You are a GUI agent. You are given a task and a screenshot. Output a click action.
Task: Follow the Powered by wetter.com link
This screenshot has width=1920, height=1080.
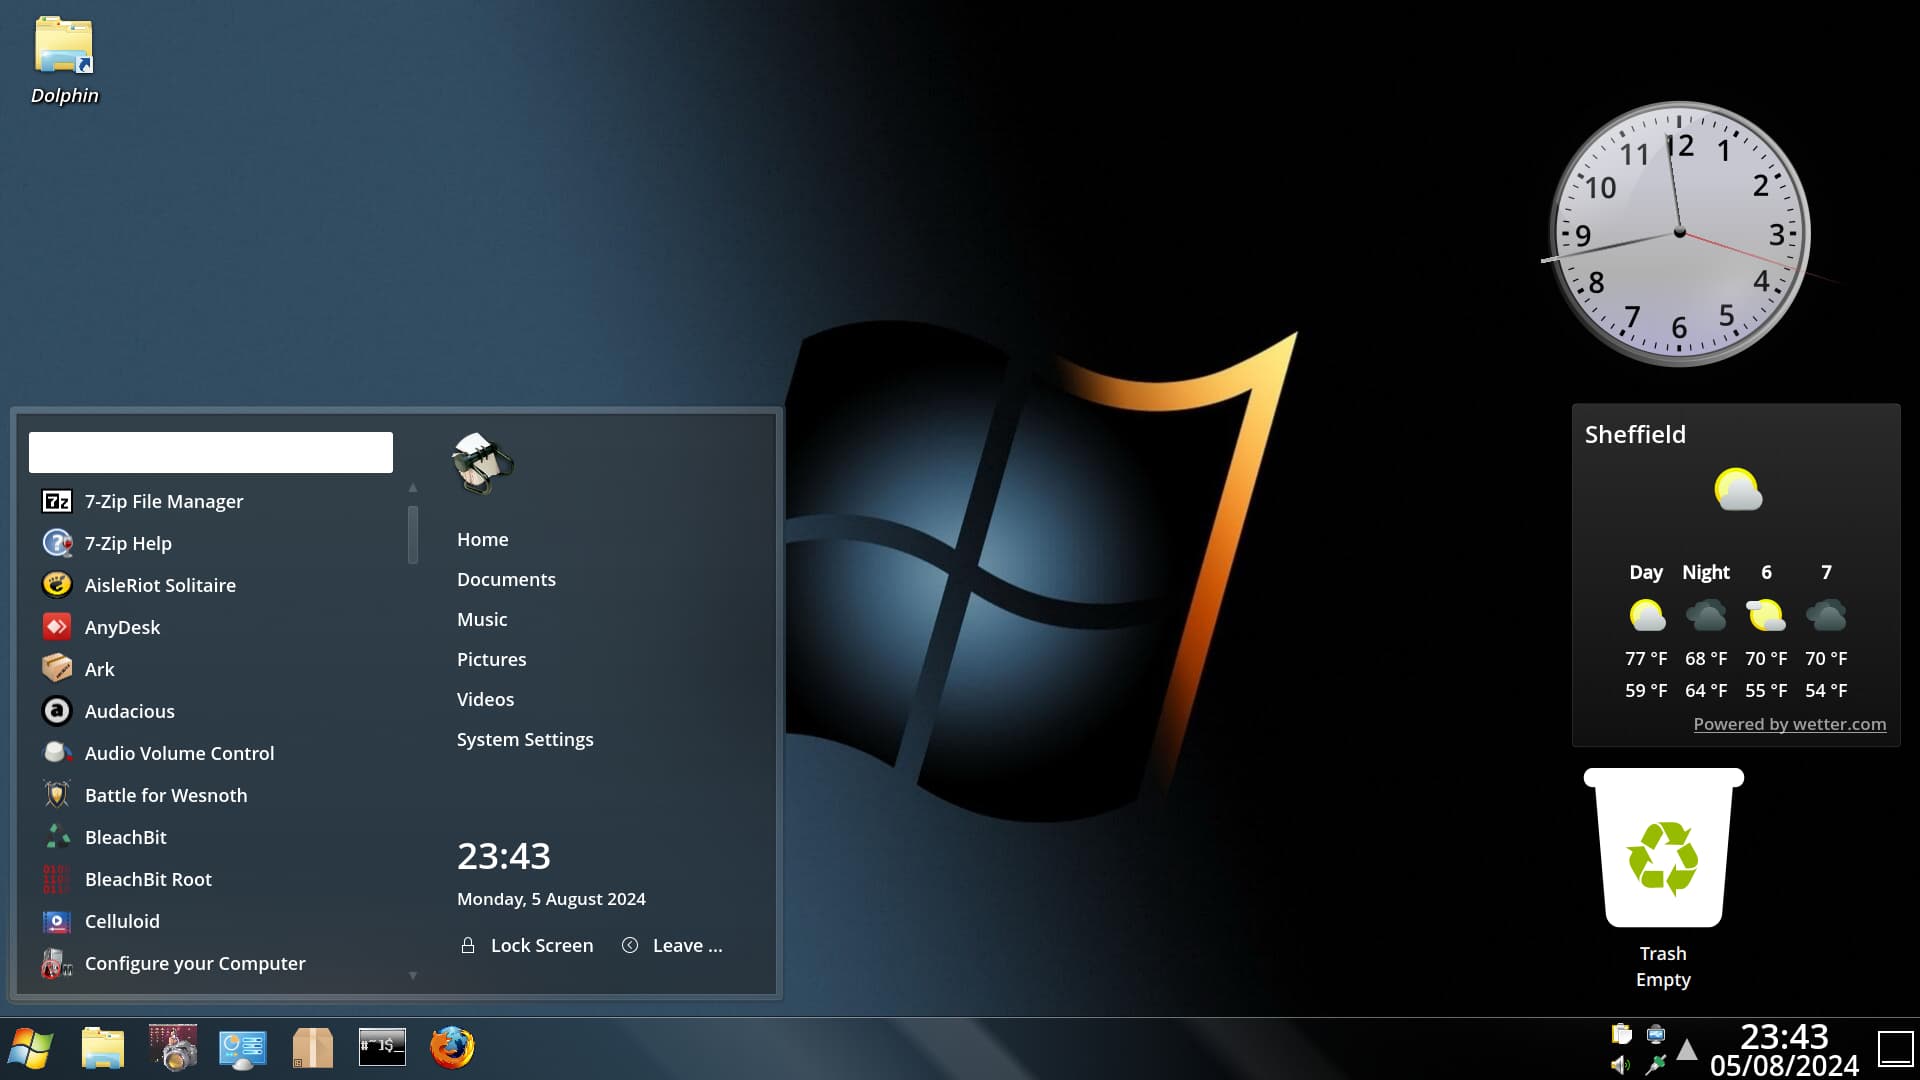click(1789, 724)
